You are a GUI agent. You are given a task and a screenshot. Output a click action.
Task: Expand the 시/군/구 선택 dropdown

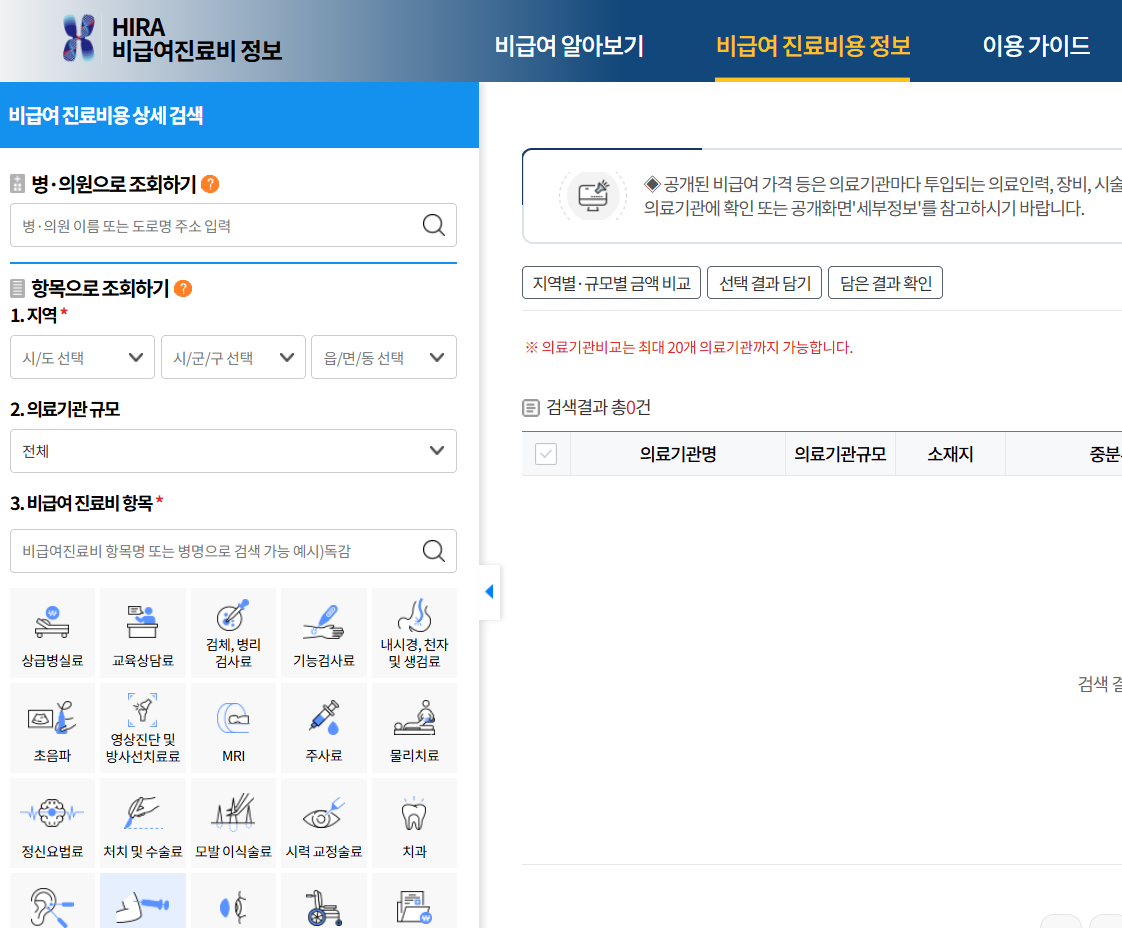point(233,357)
